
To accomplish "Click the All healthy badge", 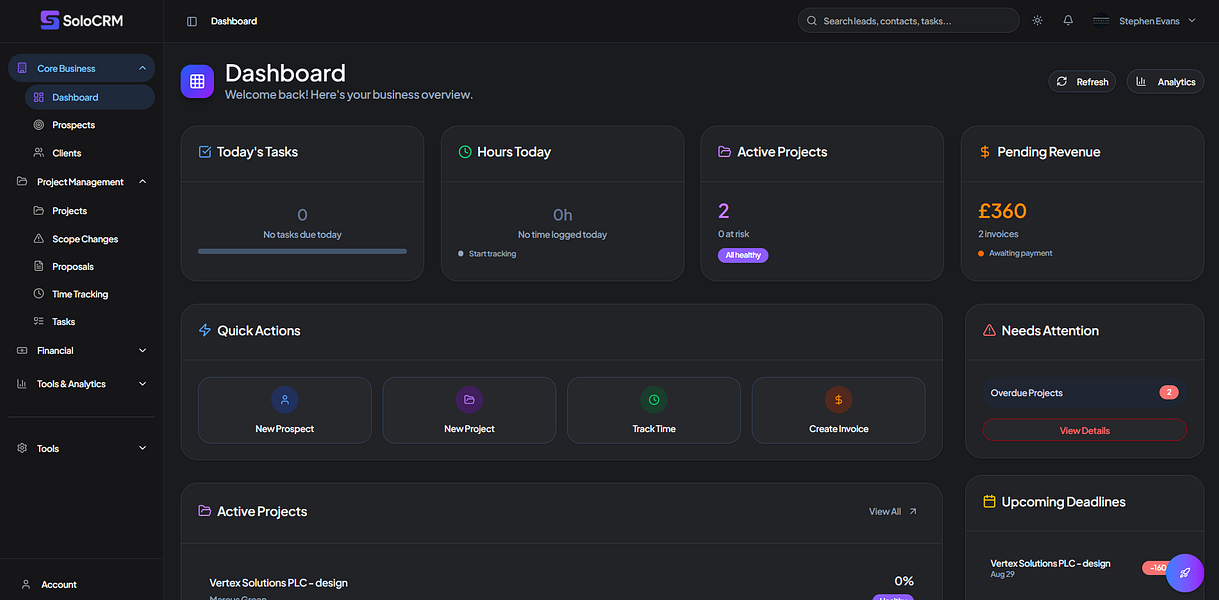I will tap(743, 255).
